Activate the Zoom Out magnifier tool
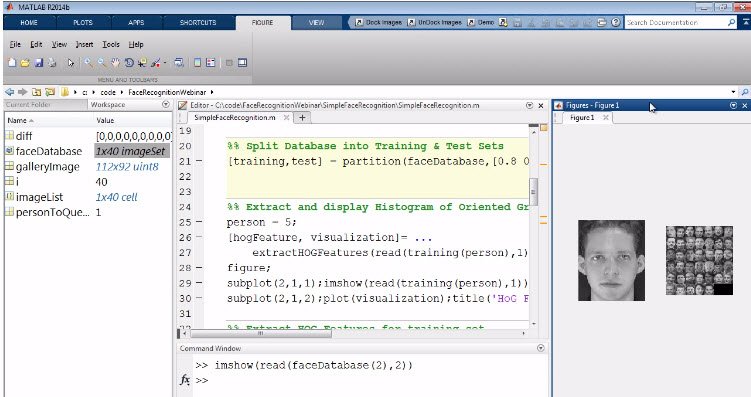The image size is (751, 397). tap(102, 63)
